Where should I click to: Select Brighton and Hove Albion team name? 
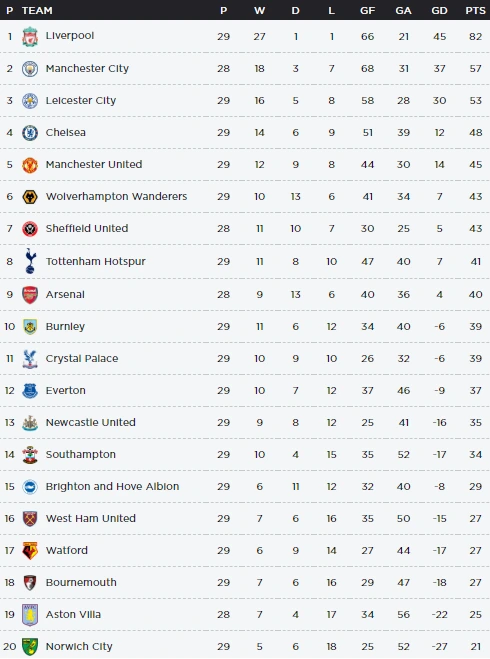(112, 486)
